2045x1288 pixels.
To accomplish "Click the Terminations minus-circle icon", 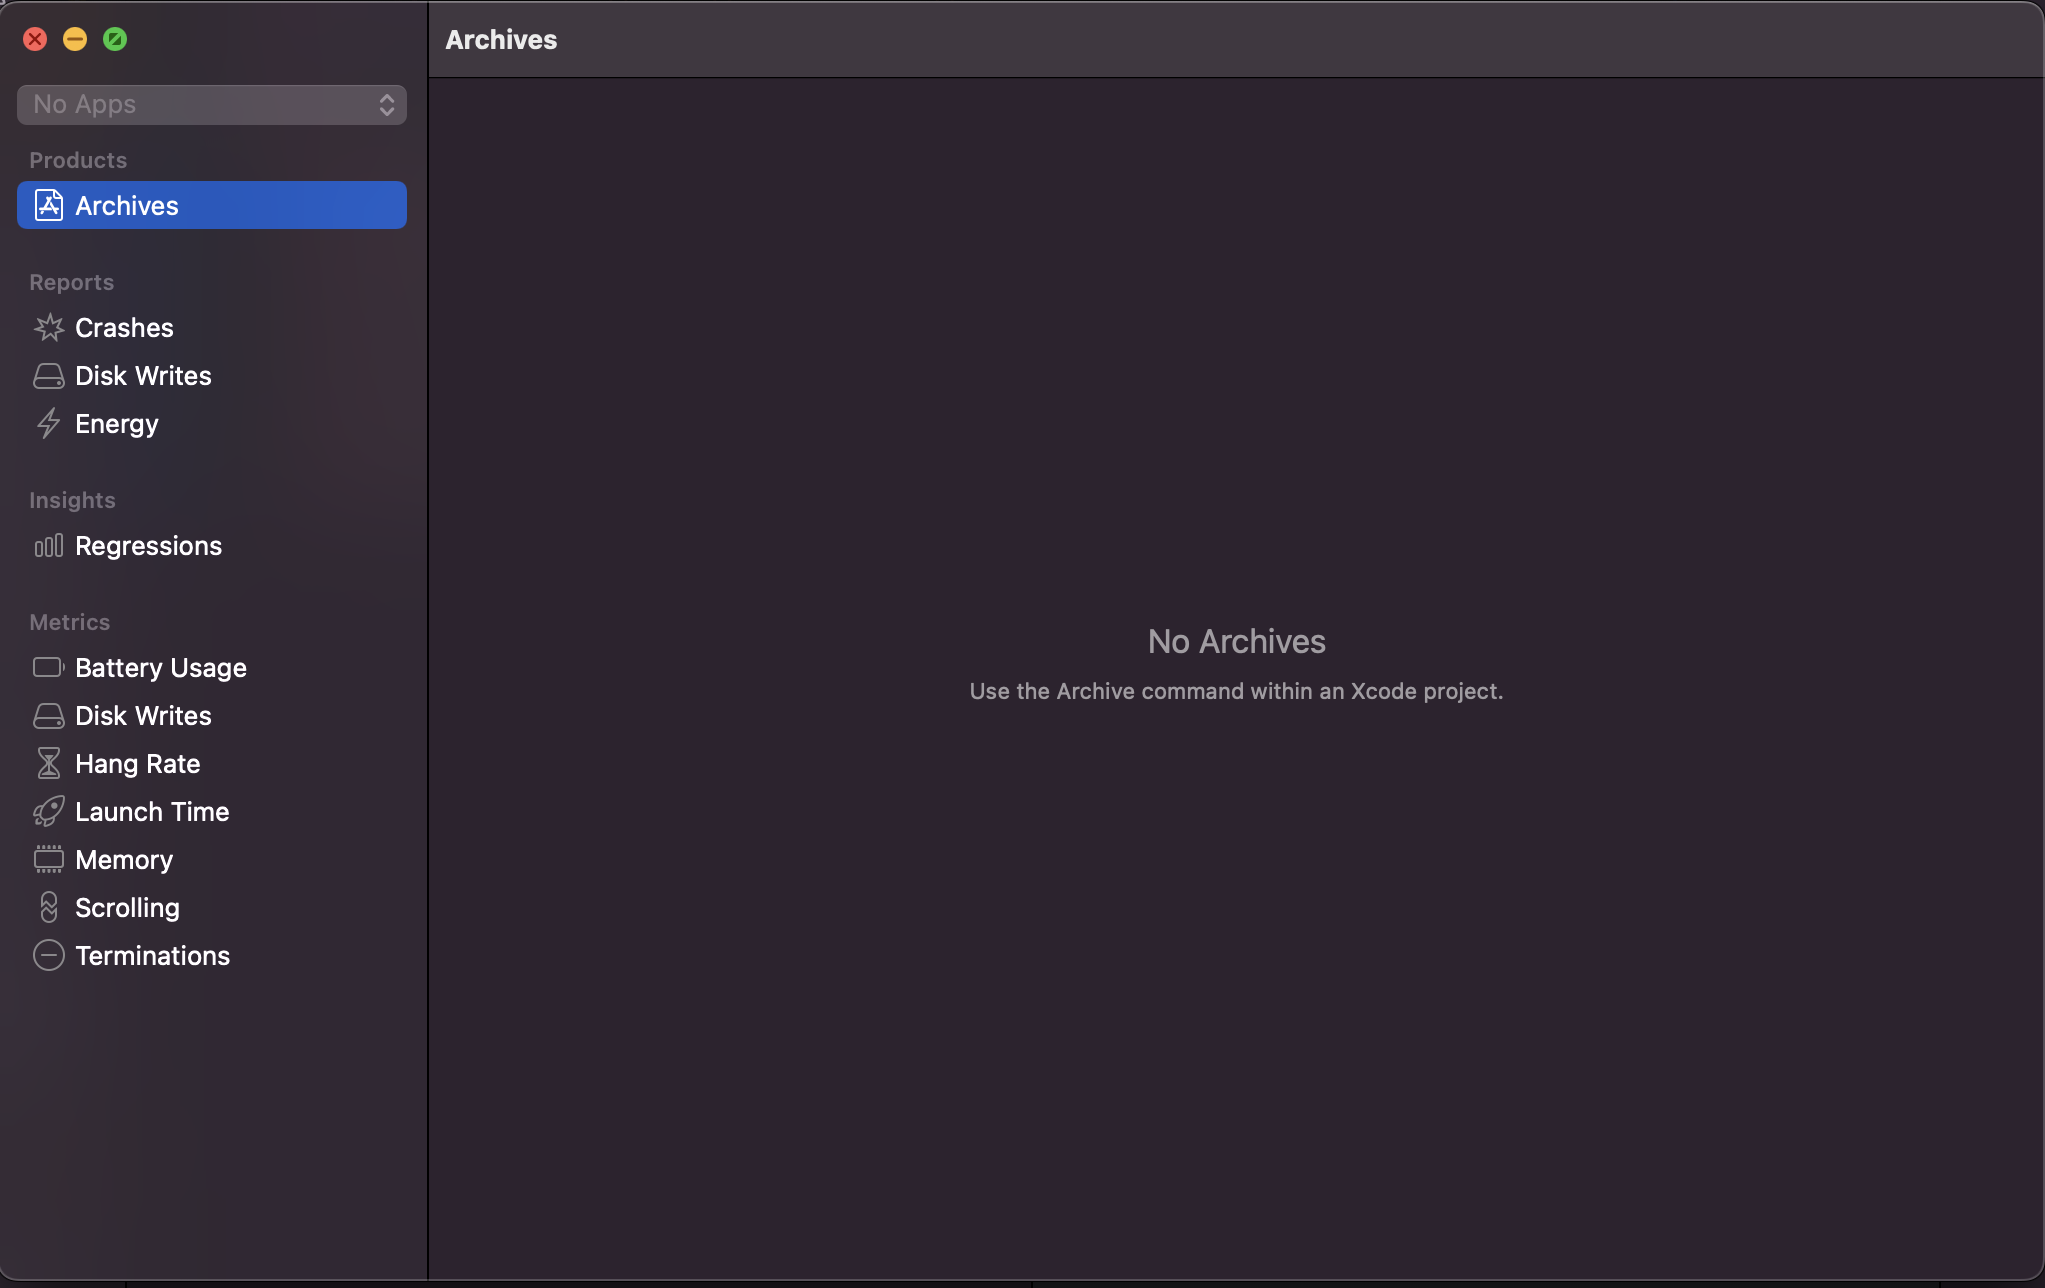I will pyautogui.click(x=48, y=956).
